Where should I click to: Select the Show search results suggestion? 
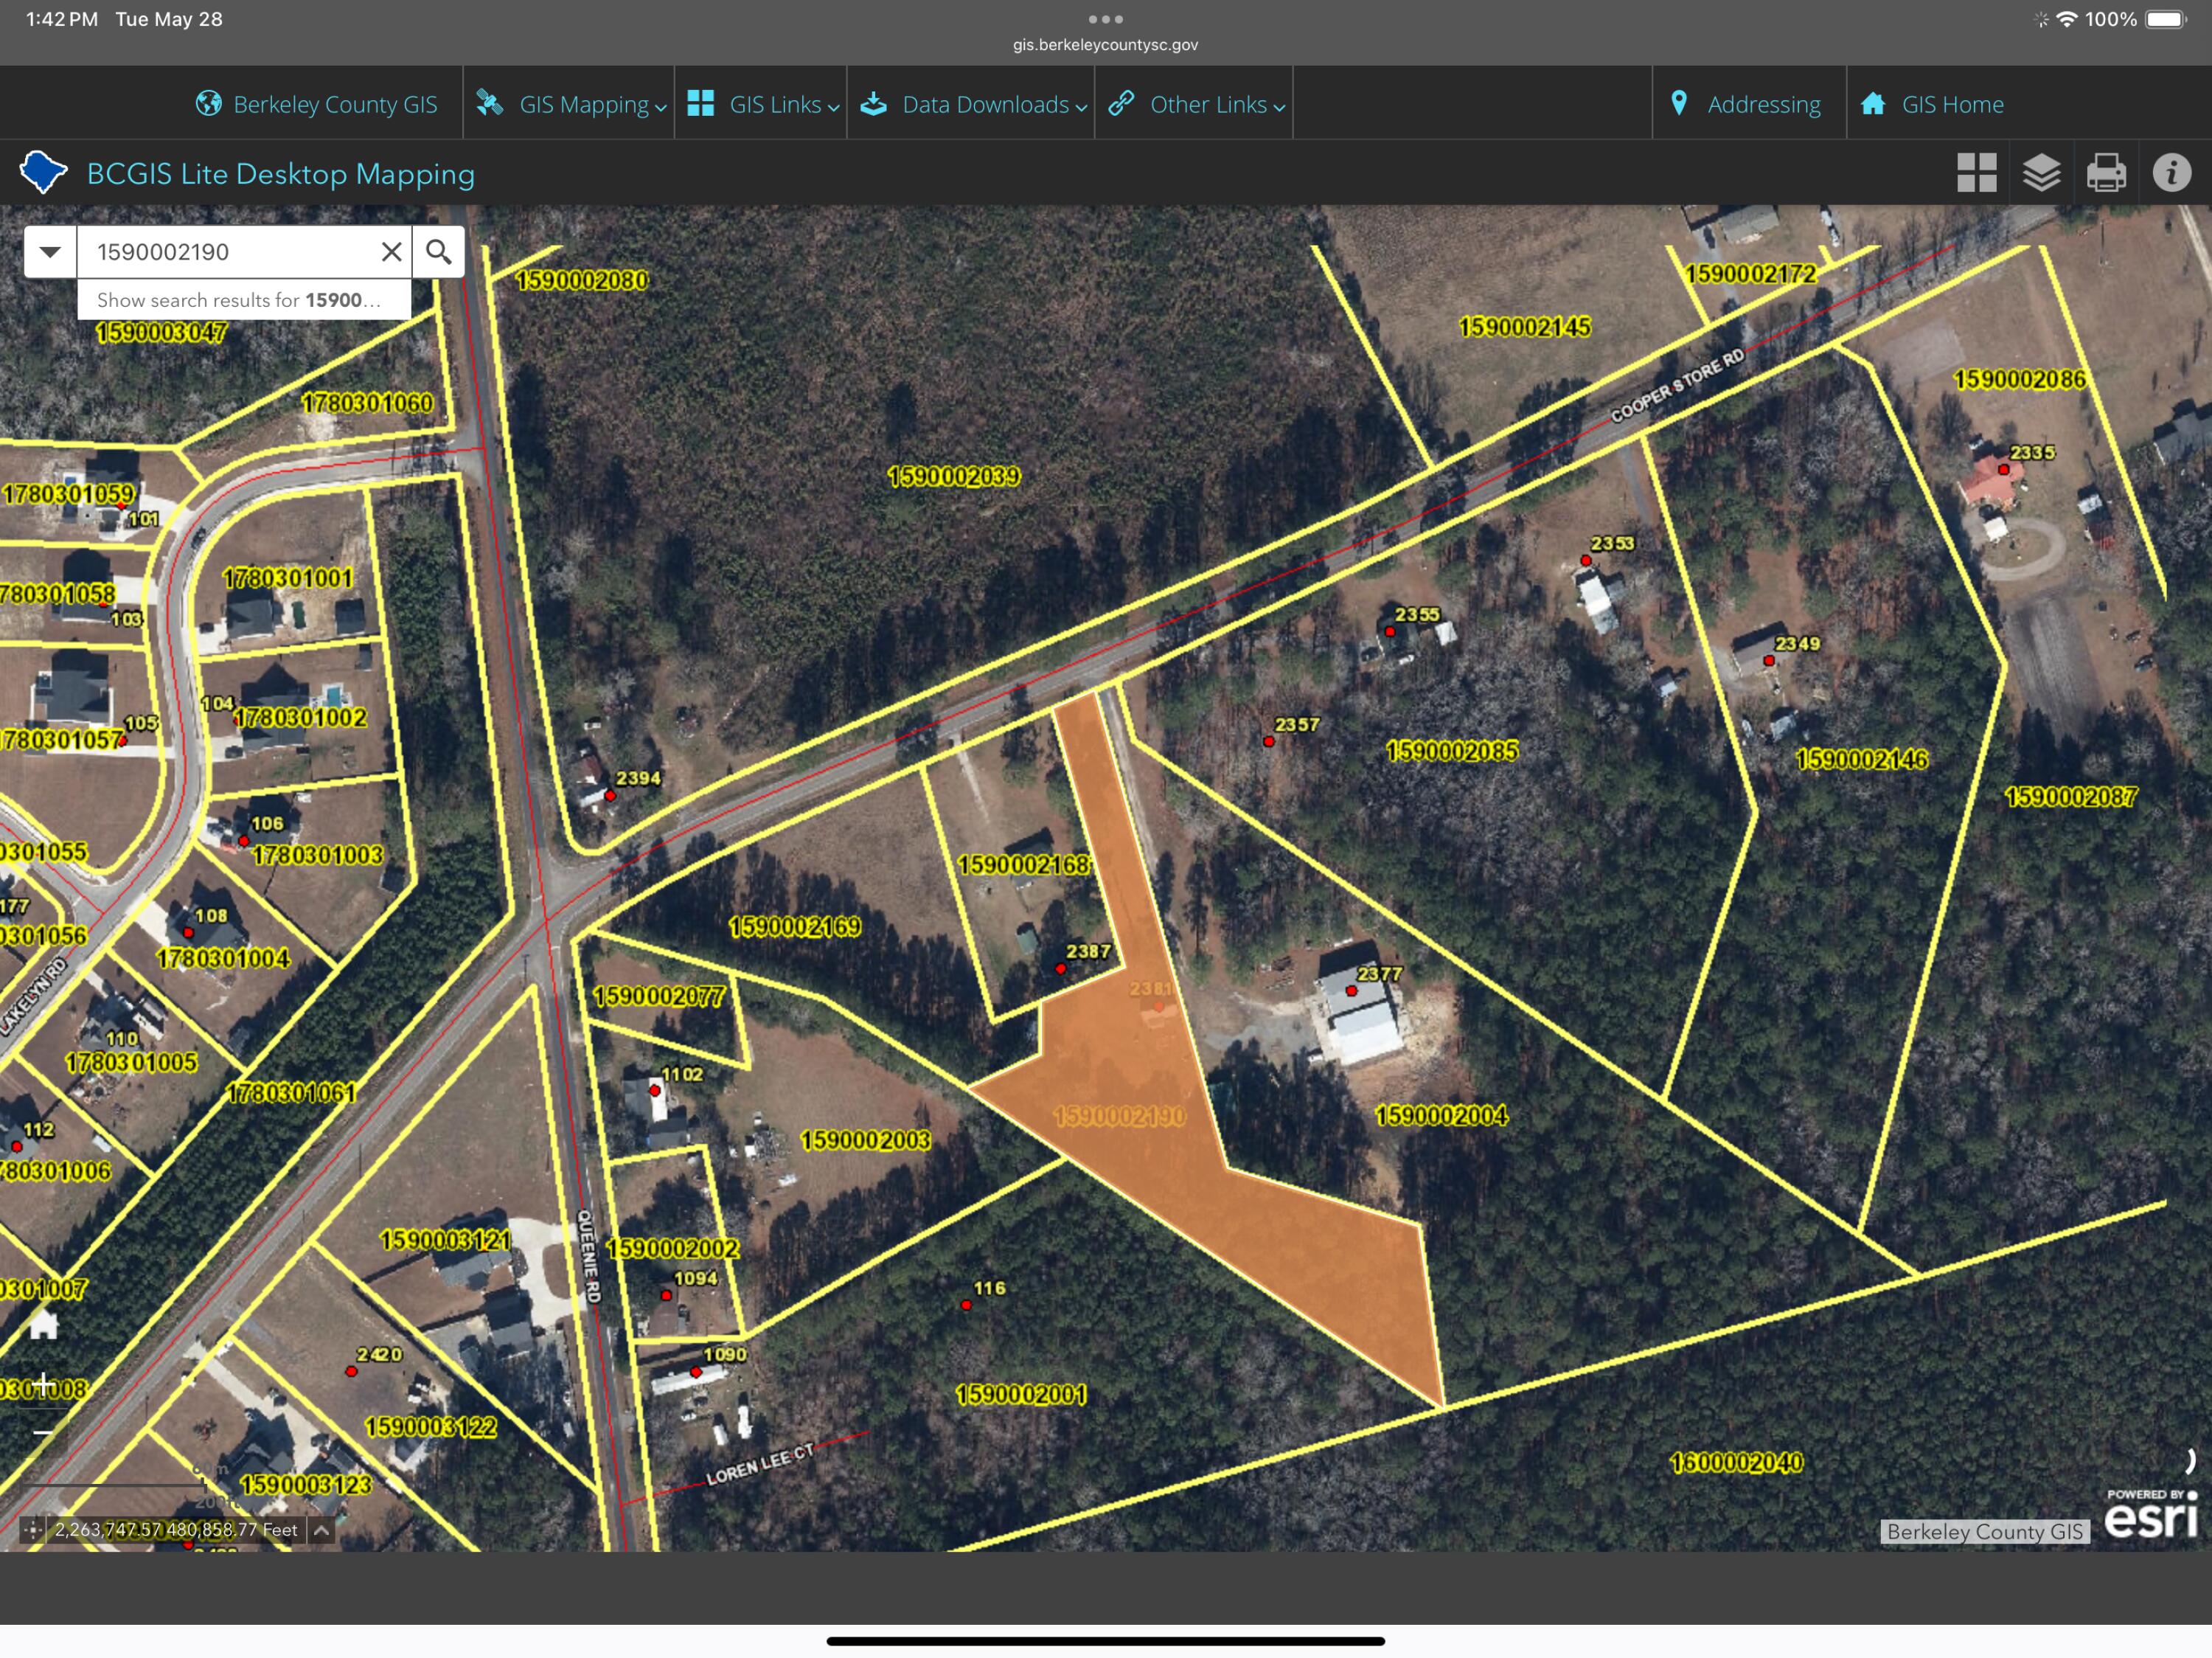pos(244,300)
